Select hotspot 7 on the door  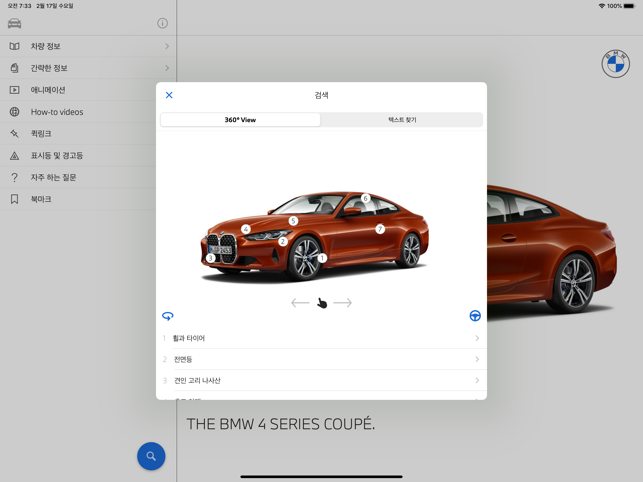click(x=380, y=229)
